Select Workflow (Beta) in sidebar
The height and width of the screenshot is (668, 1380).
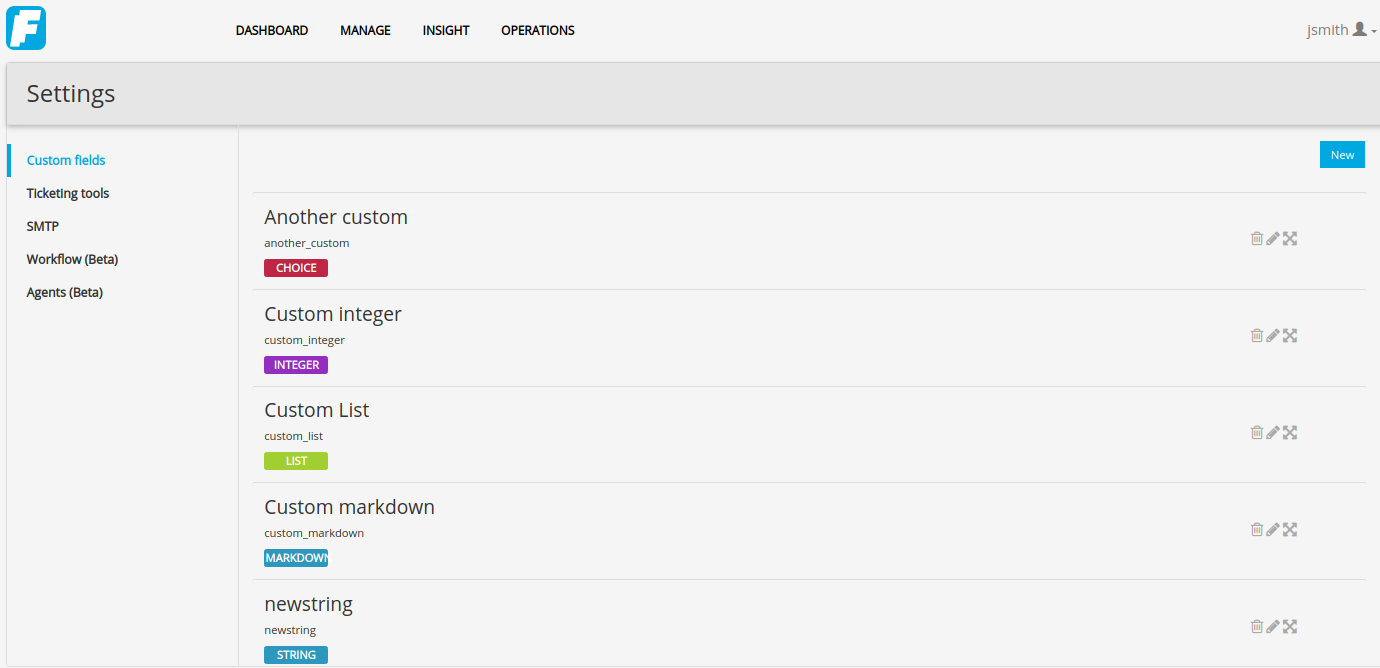tap(72, 259)
